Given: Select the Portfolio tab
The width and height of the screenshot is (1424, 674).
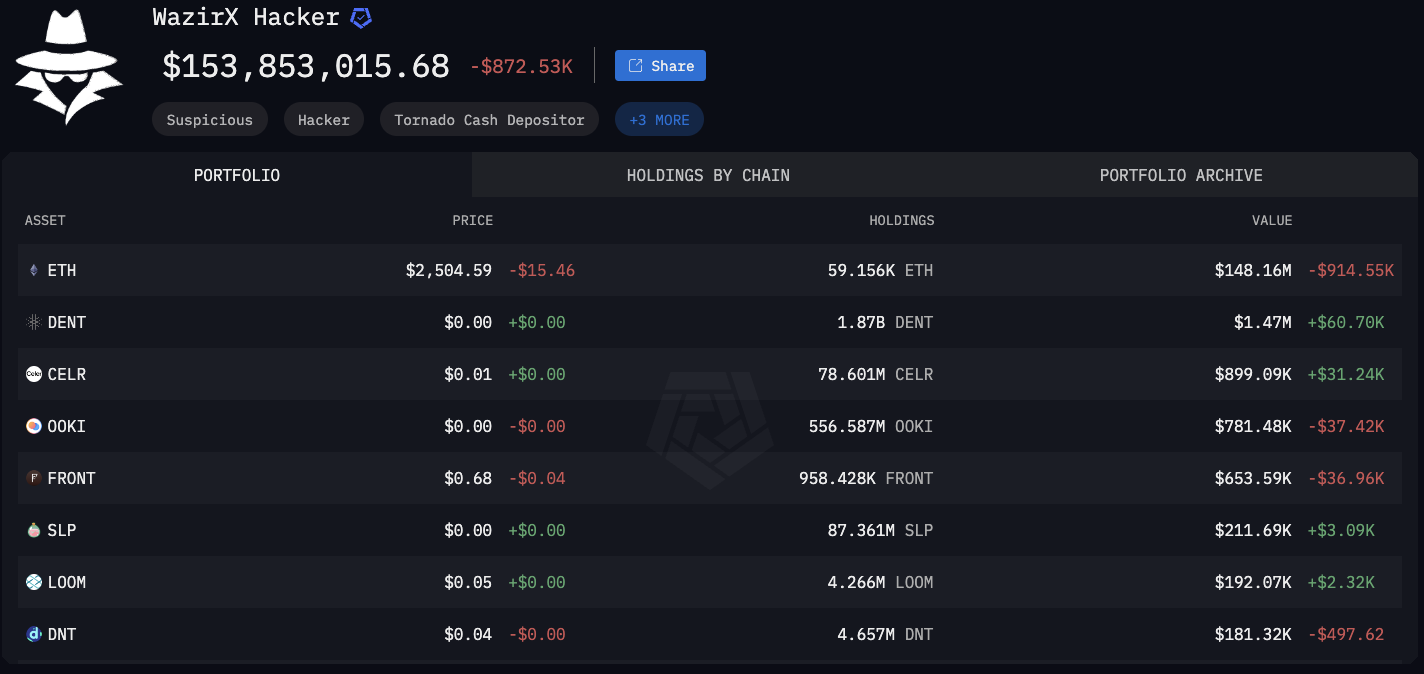Looking at the screenshot, I should (x=237, y=175).
